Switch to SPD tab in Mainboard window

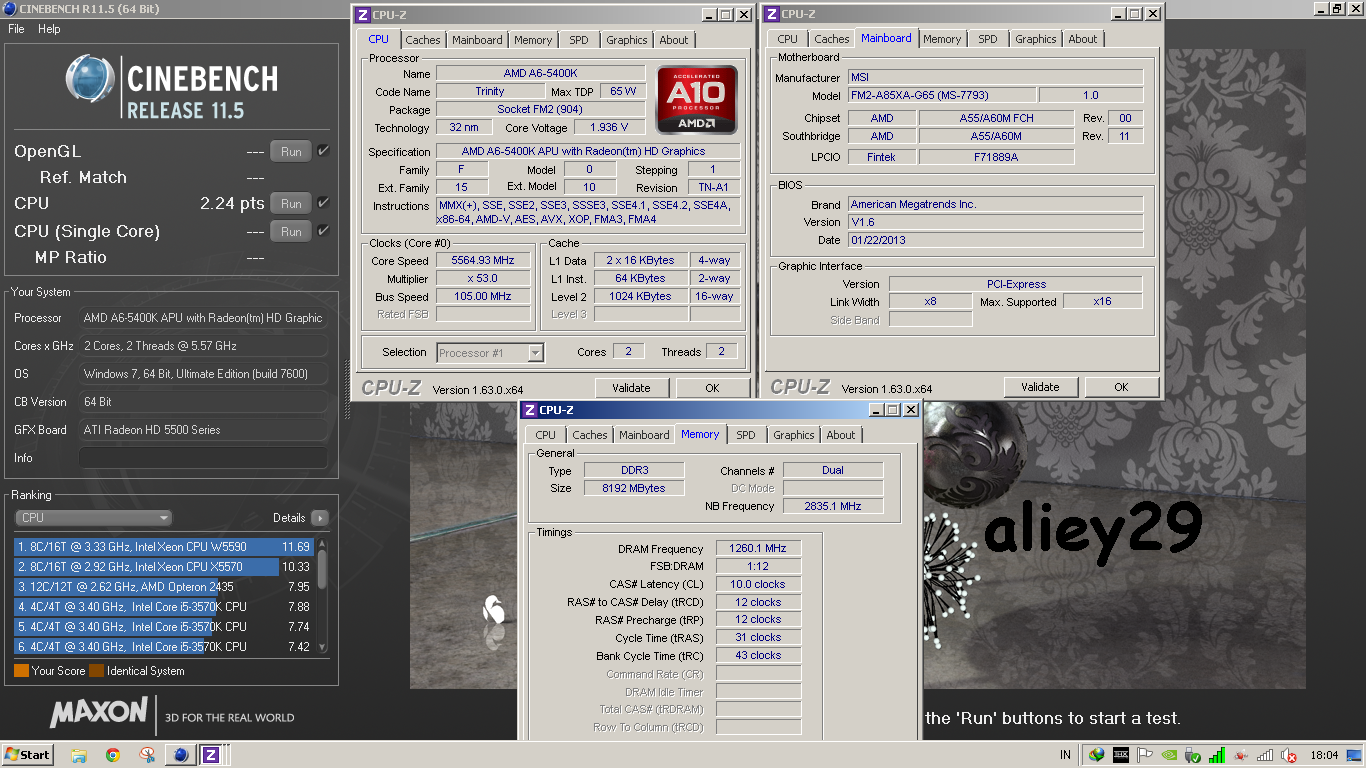point(988,39)
